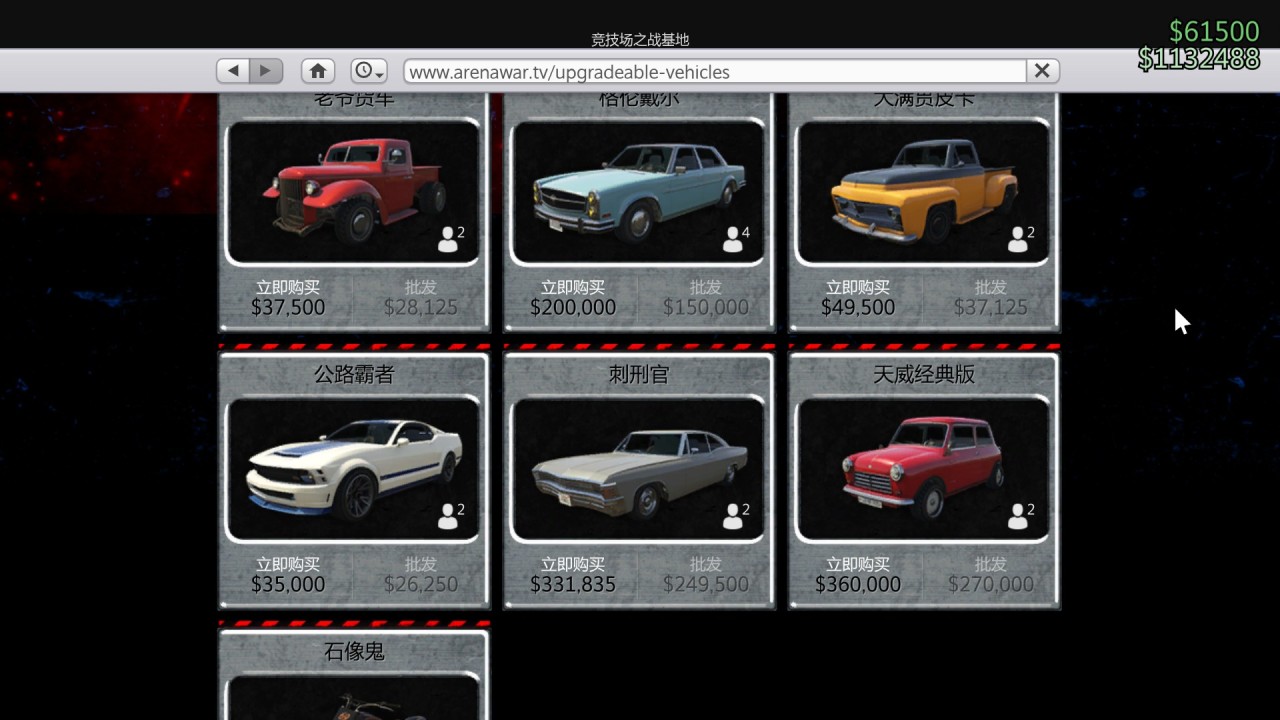Screen dimensions: 1280x720
Task: Buy now the $37,500 vehicle
Action: [x=288, y=298]
